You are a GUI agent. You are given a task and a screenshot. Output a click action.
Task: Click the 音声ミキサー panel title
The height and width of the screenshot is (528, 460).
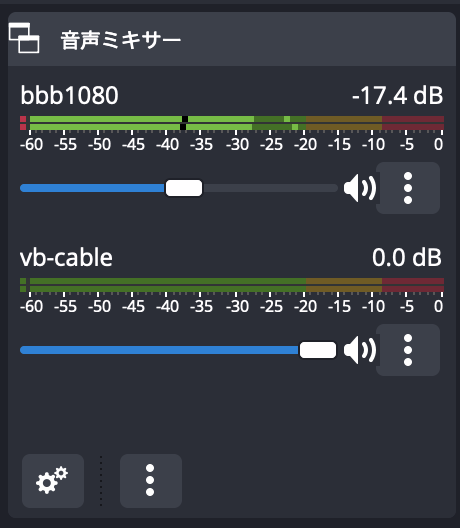121,40
